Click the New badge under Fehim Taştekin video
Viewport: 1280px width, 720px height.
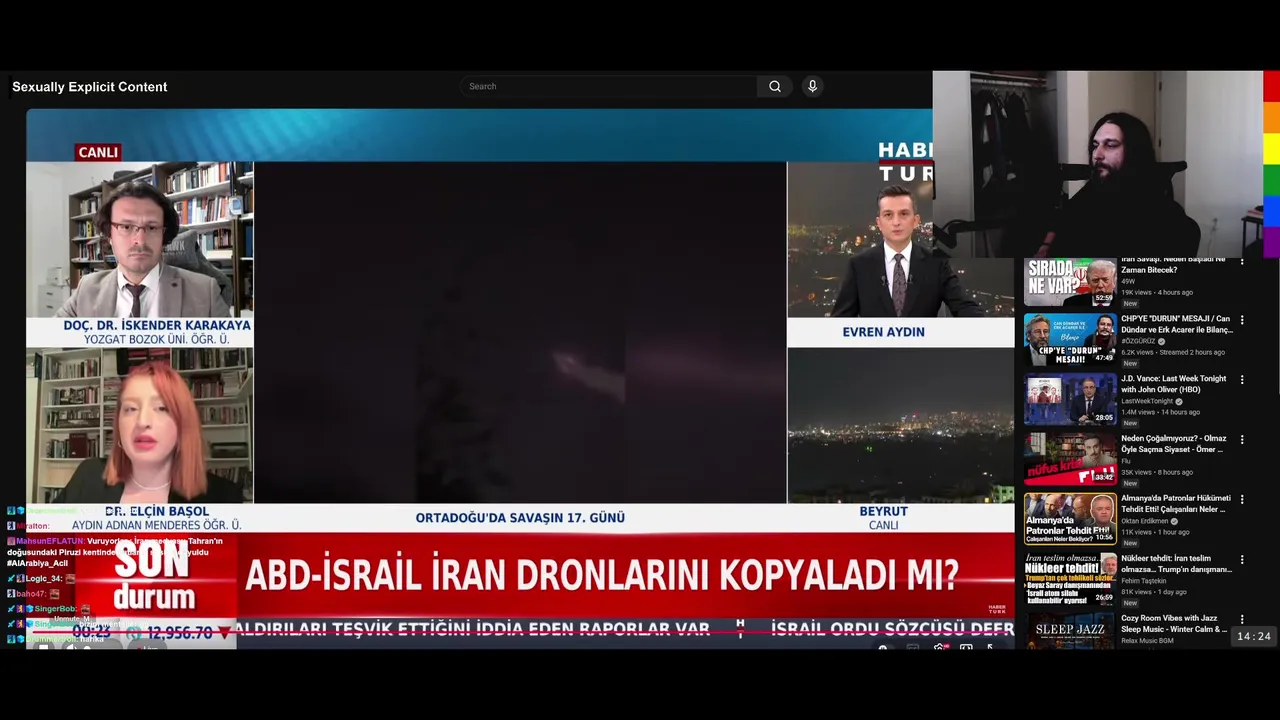pos(1130,603)
